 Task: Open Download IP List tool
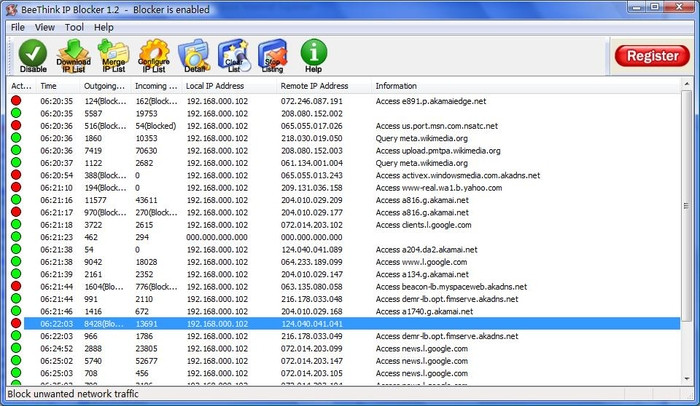coord(73,56)
